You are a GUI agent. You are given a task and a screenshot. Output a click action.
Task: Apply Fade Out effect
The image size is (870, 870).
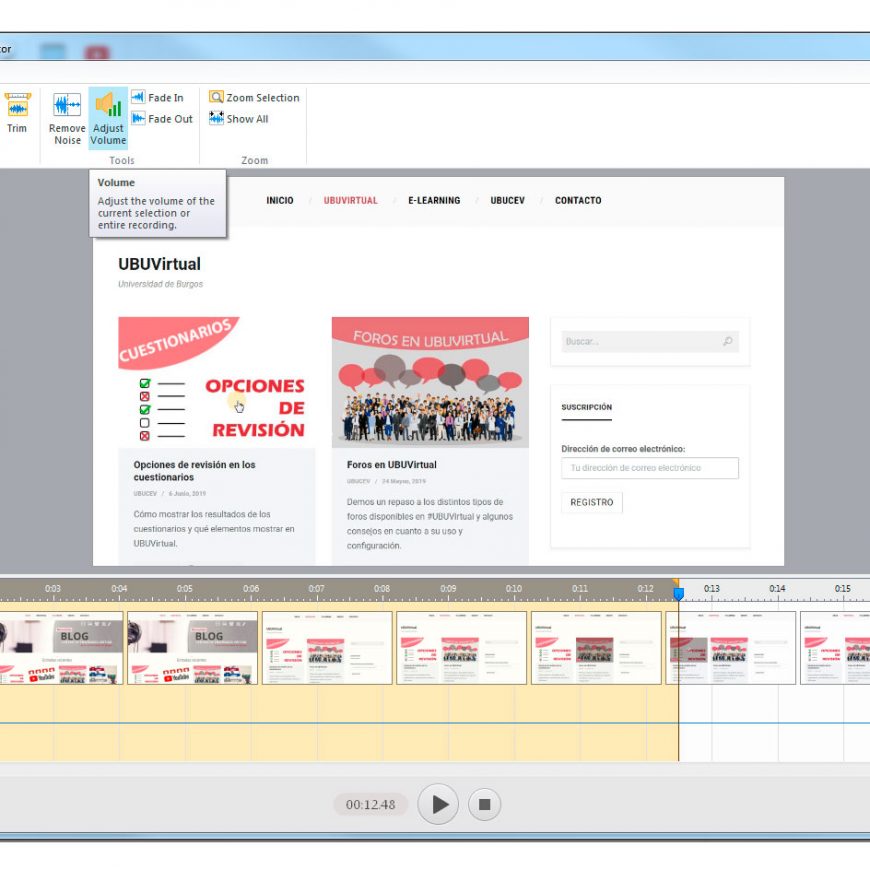click(162, 119)
